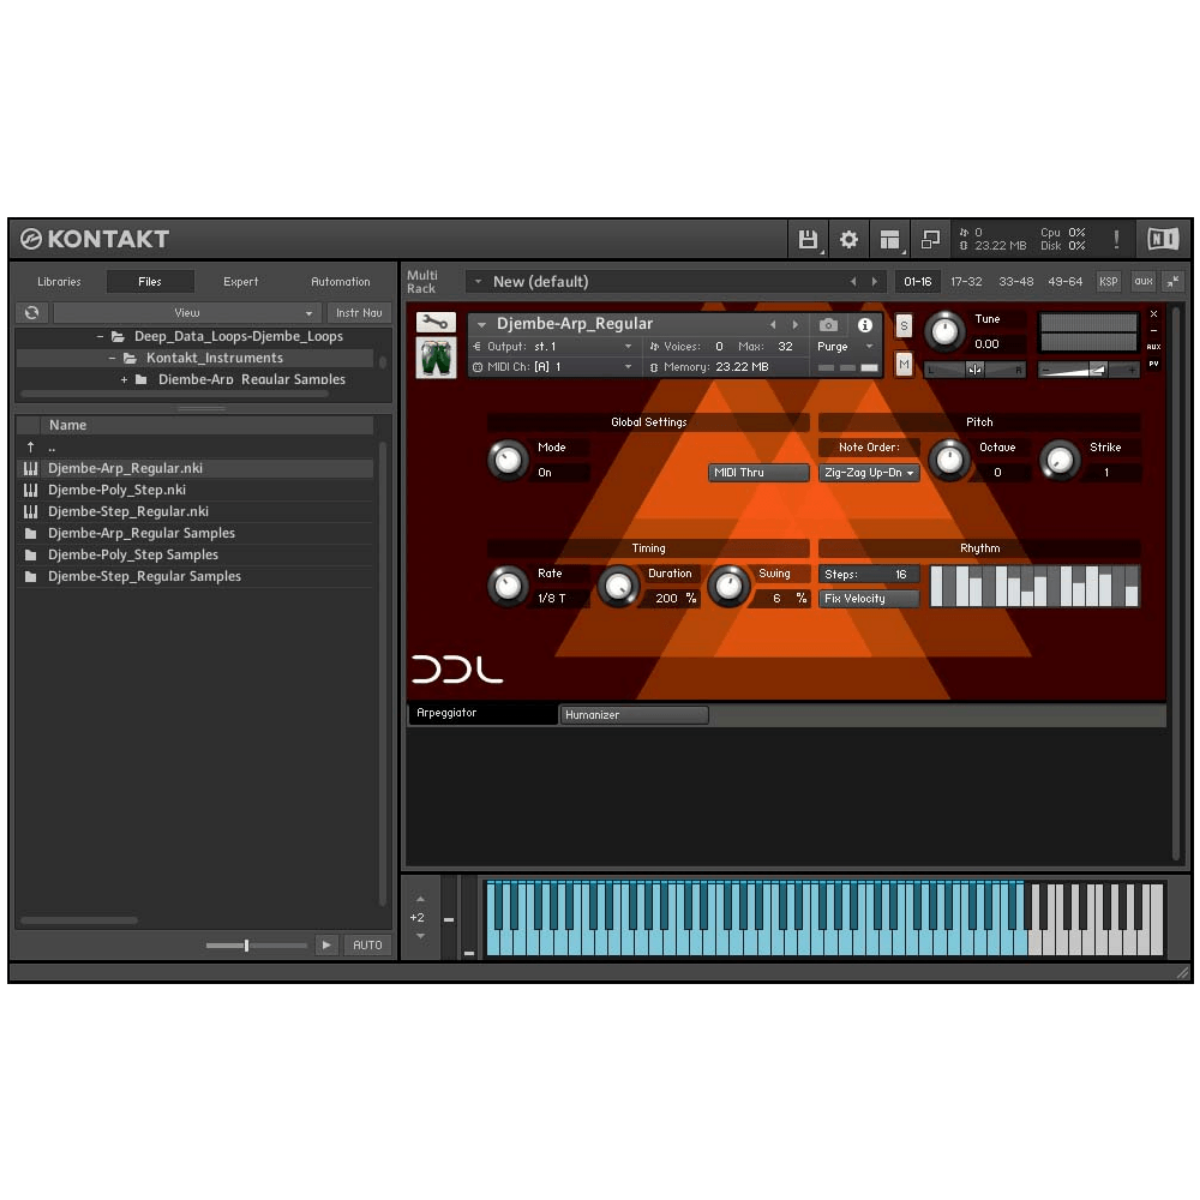Click the snapshot camera icon
The width and height of the screenshot is (1200, 1200).
click(x=828, y=325)
